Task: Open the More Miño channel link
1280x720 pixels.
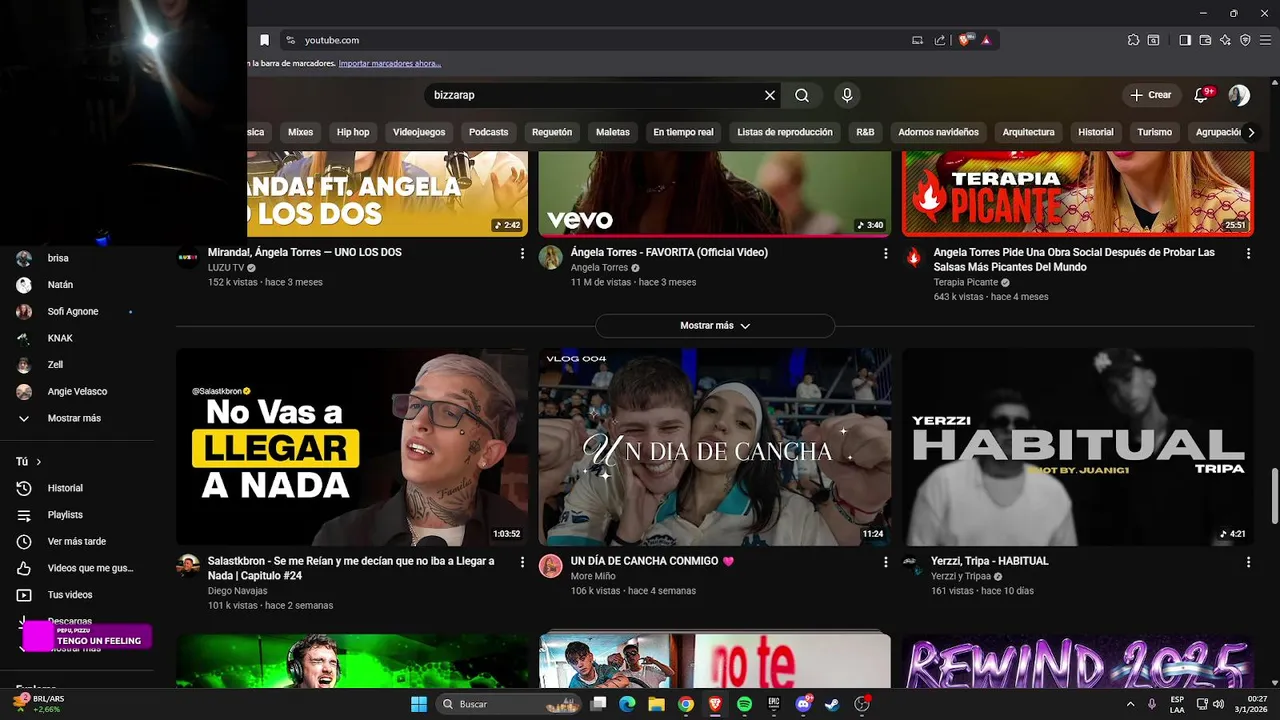Action: click(593, 576)
